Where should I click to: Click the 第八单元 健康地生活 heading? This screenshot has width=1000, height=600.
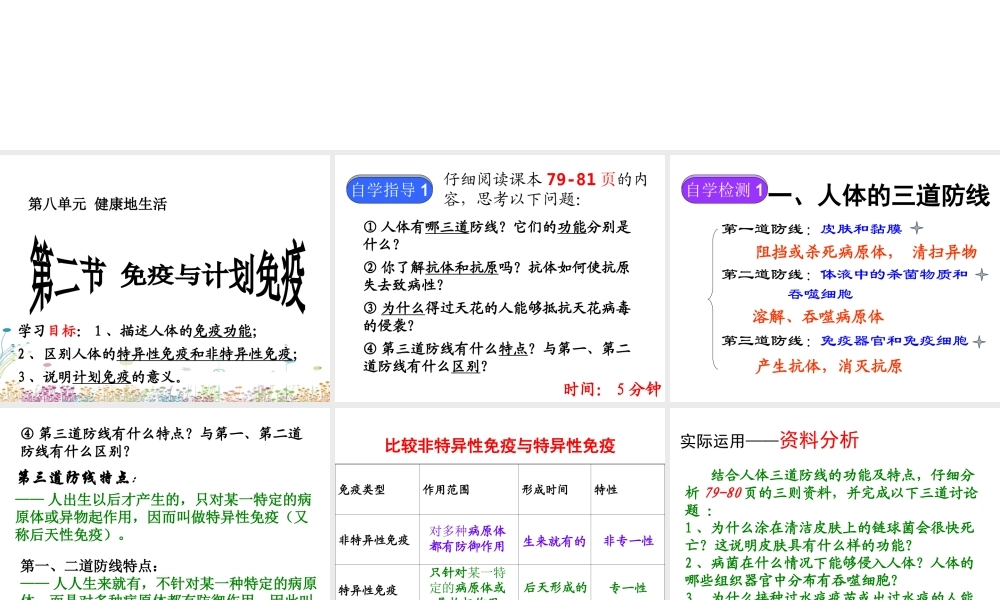(97, 204)
